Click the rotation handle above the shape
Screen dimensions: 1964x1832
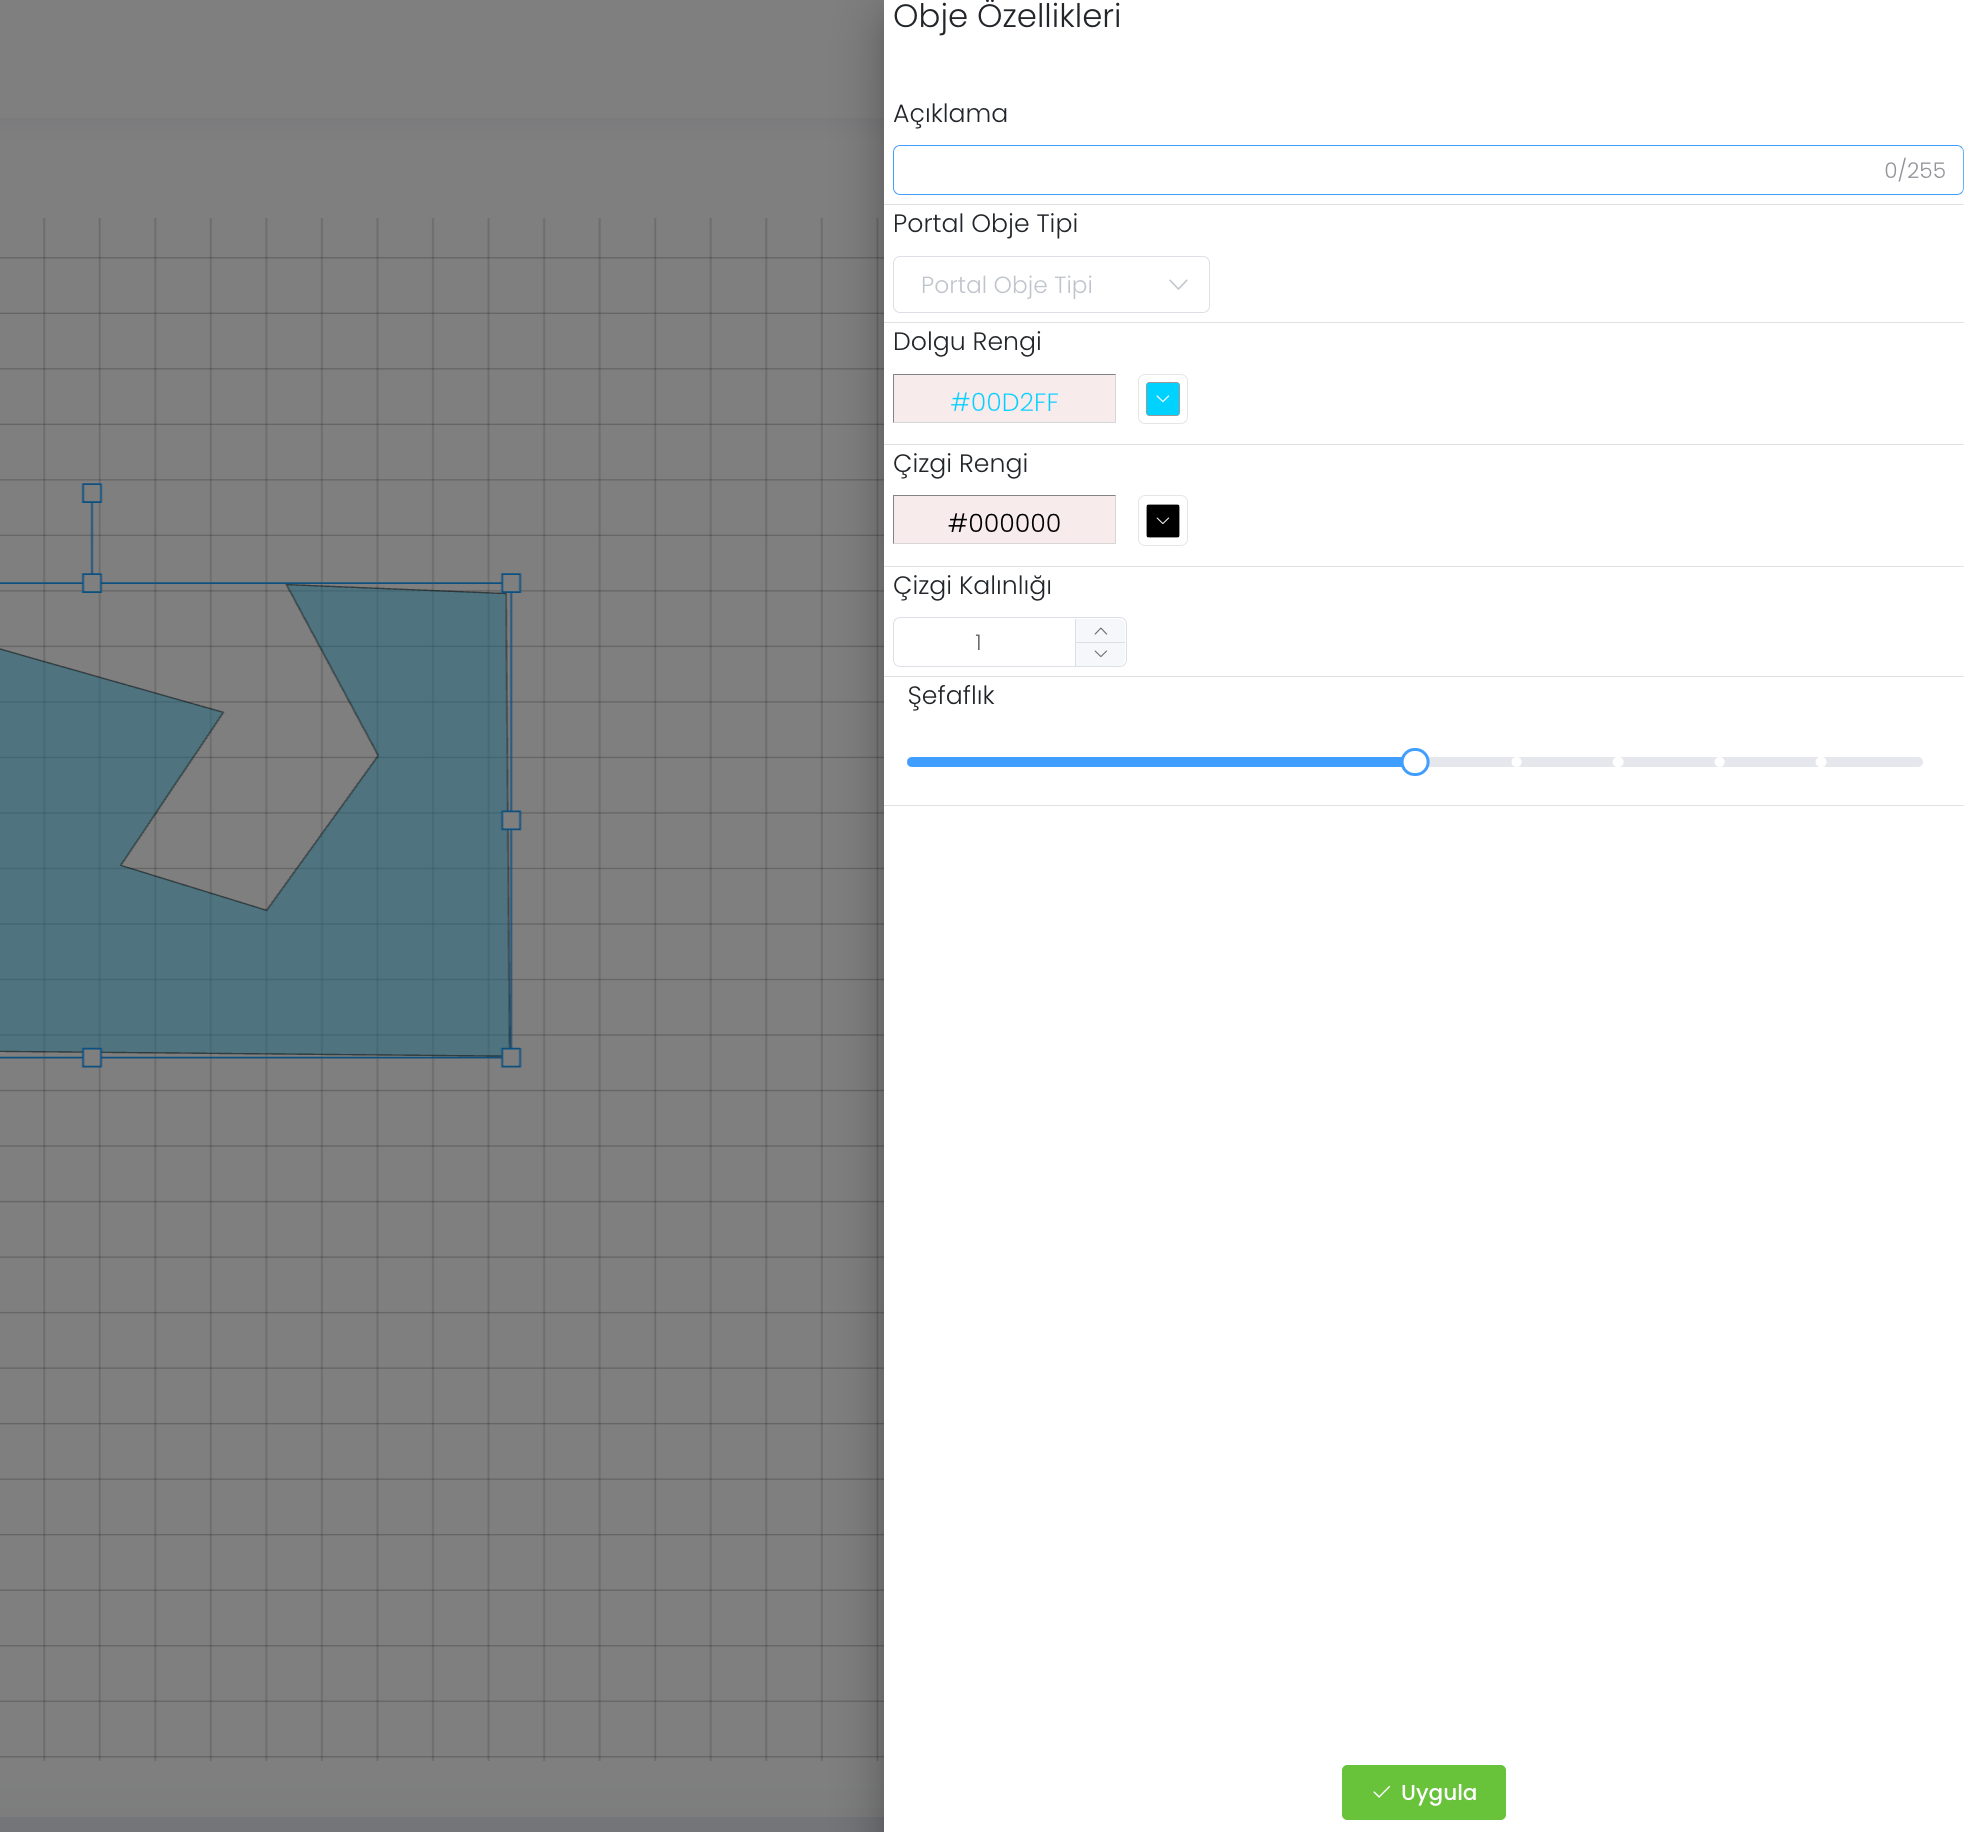click(92, 493)
